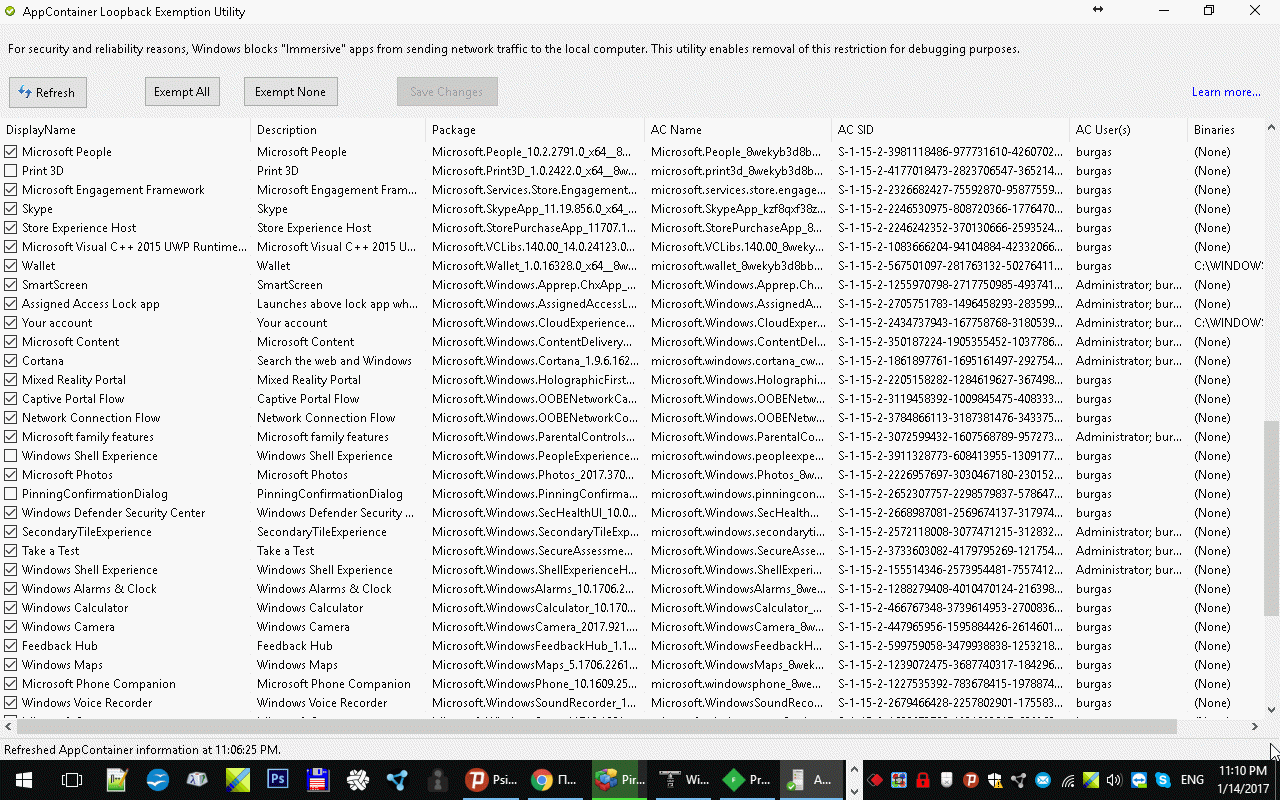Click the white knot taskbar icon

point(358,780)
